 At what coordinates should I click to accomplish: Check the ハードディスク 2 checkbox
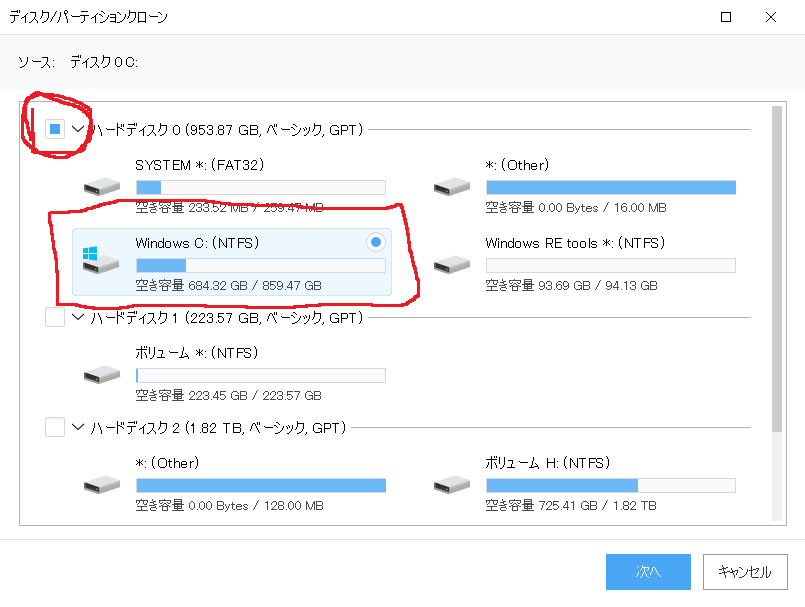(55, 427)
